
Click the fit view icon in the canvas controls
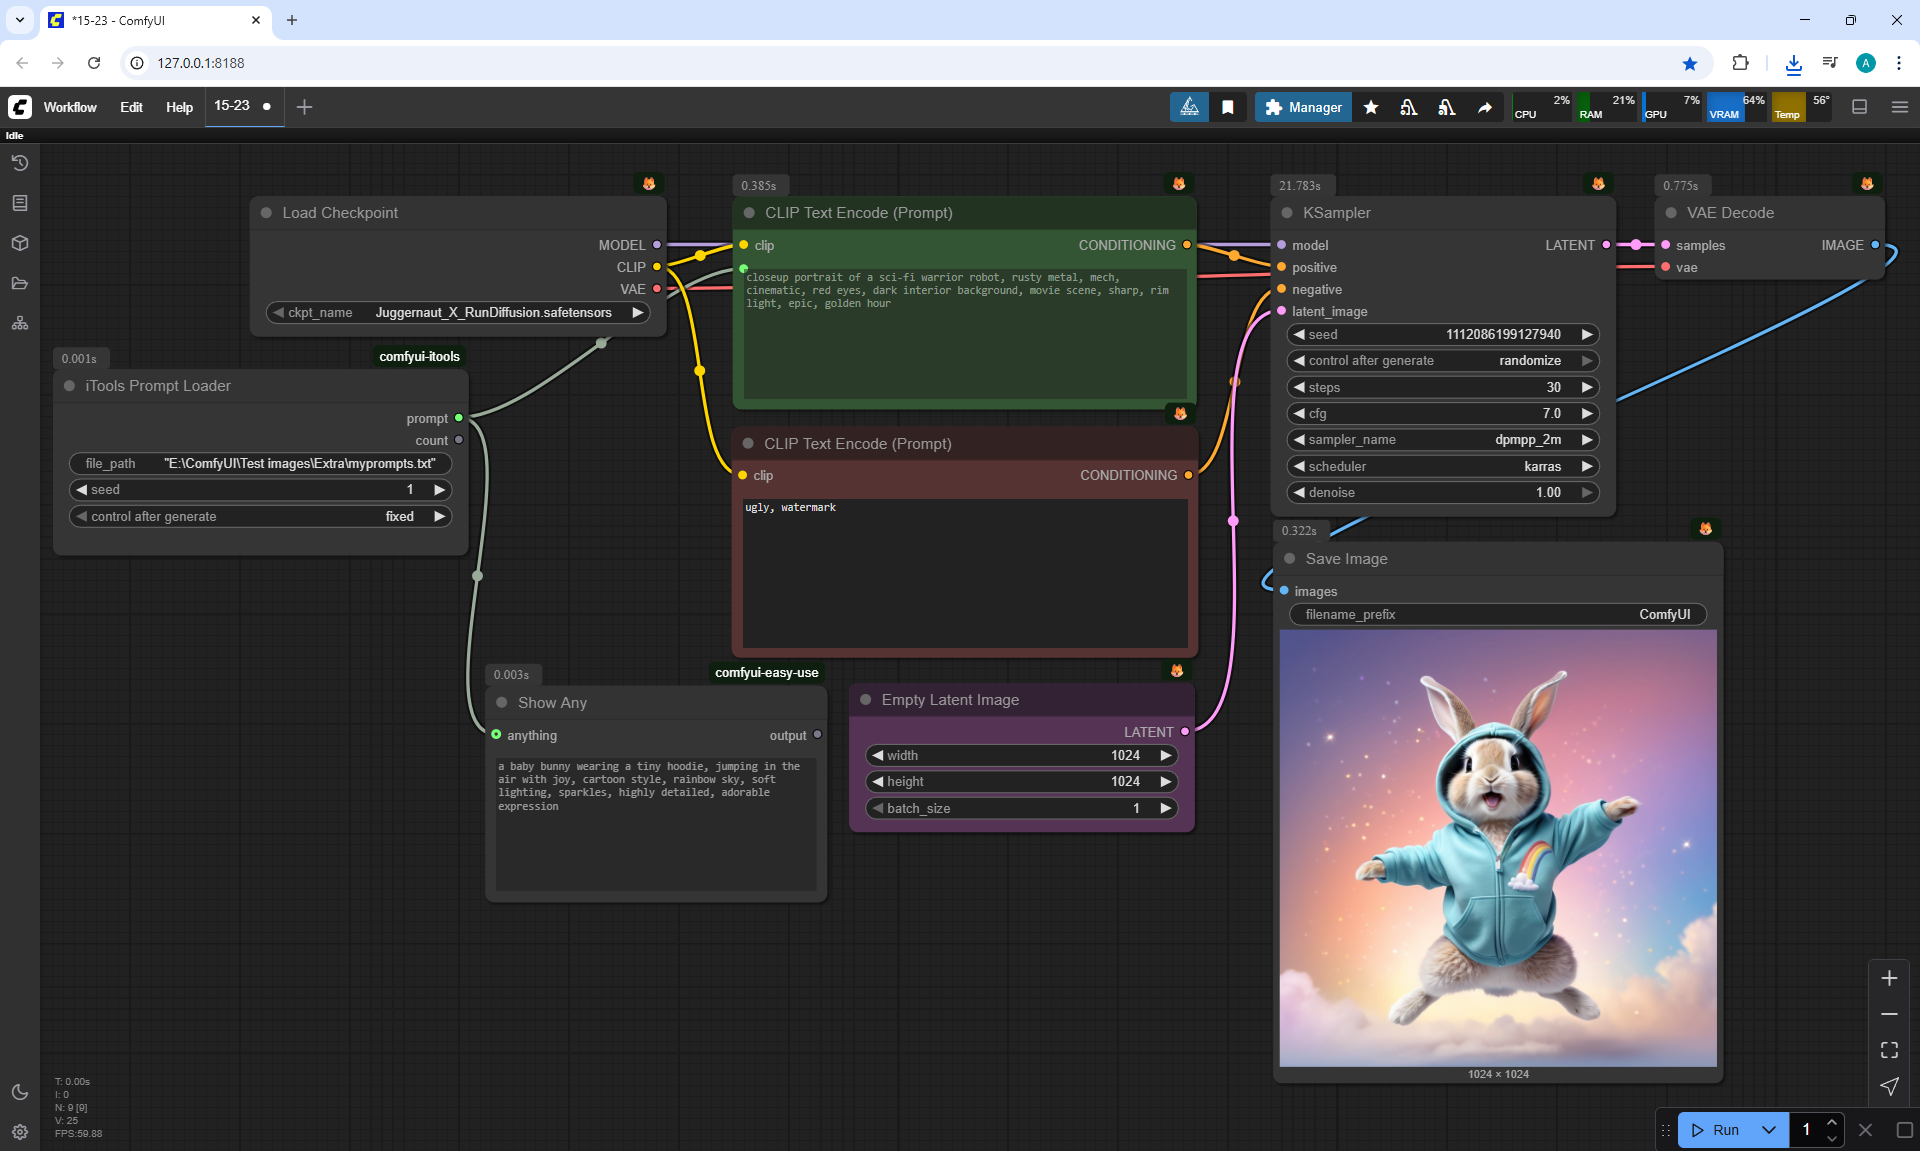pos(1889,1050)
